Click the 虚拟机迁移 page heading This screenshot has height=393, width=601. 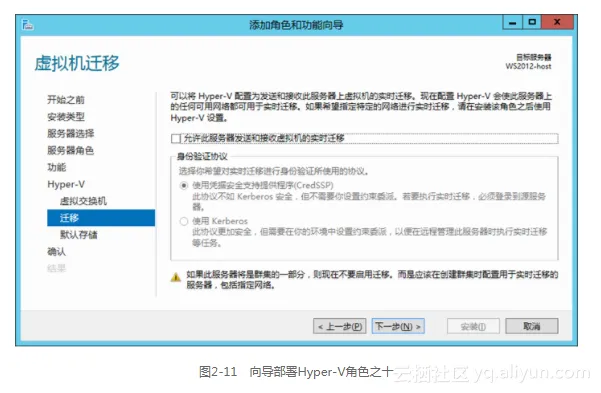click(77, 63)
